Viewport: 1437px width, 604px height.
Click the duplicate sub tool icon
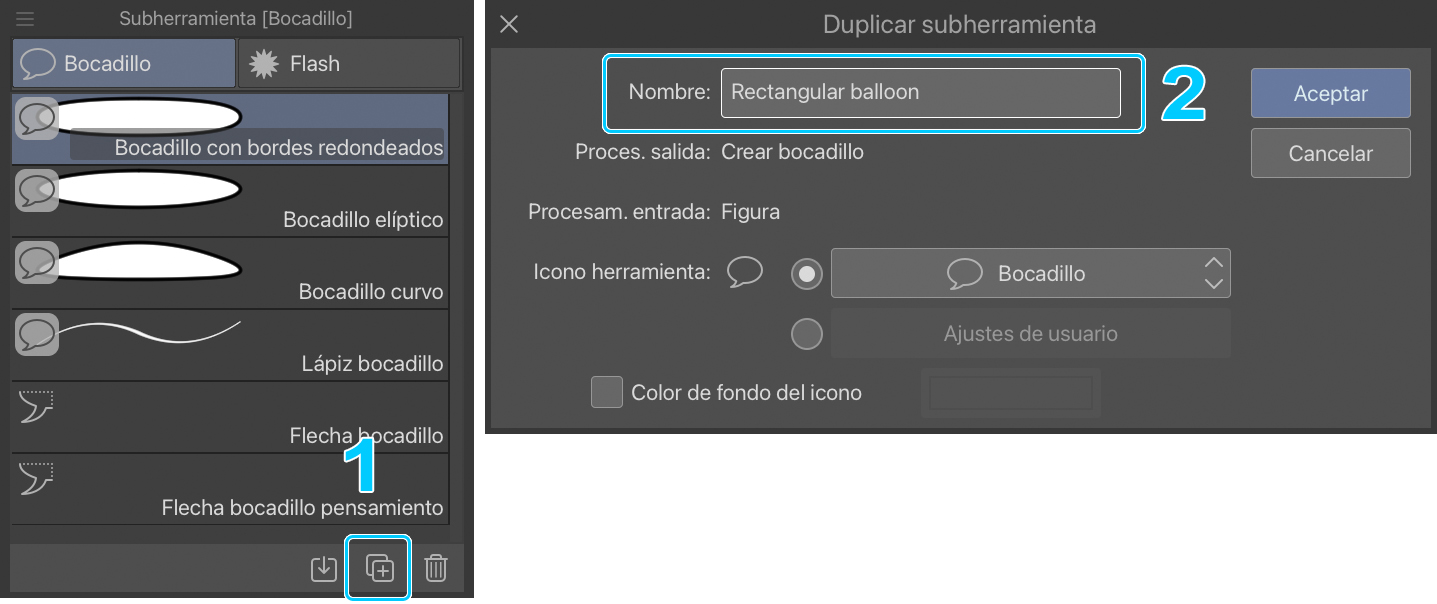click(379, 568)
